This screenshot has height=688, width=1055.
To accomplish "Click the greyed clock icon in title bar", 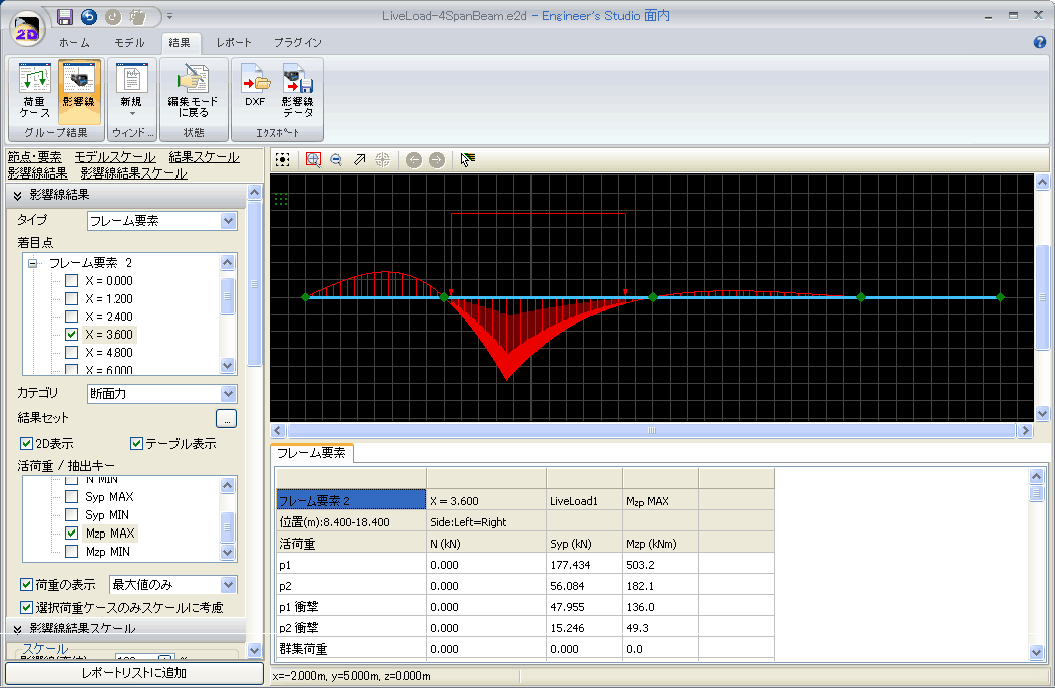I will (x=113, y=17).
